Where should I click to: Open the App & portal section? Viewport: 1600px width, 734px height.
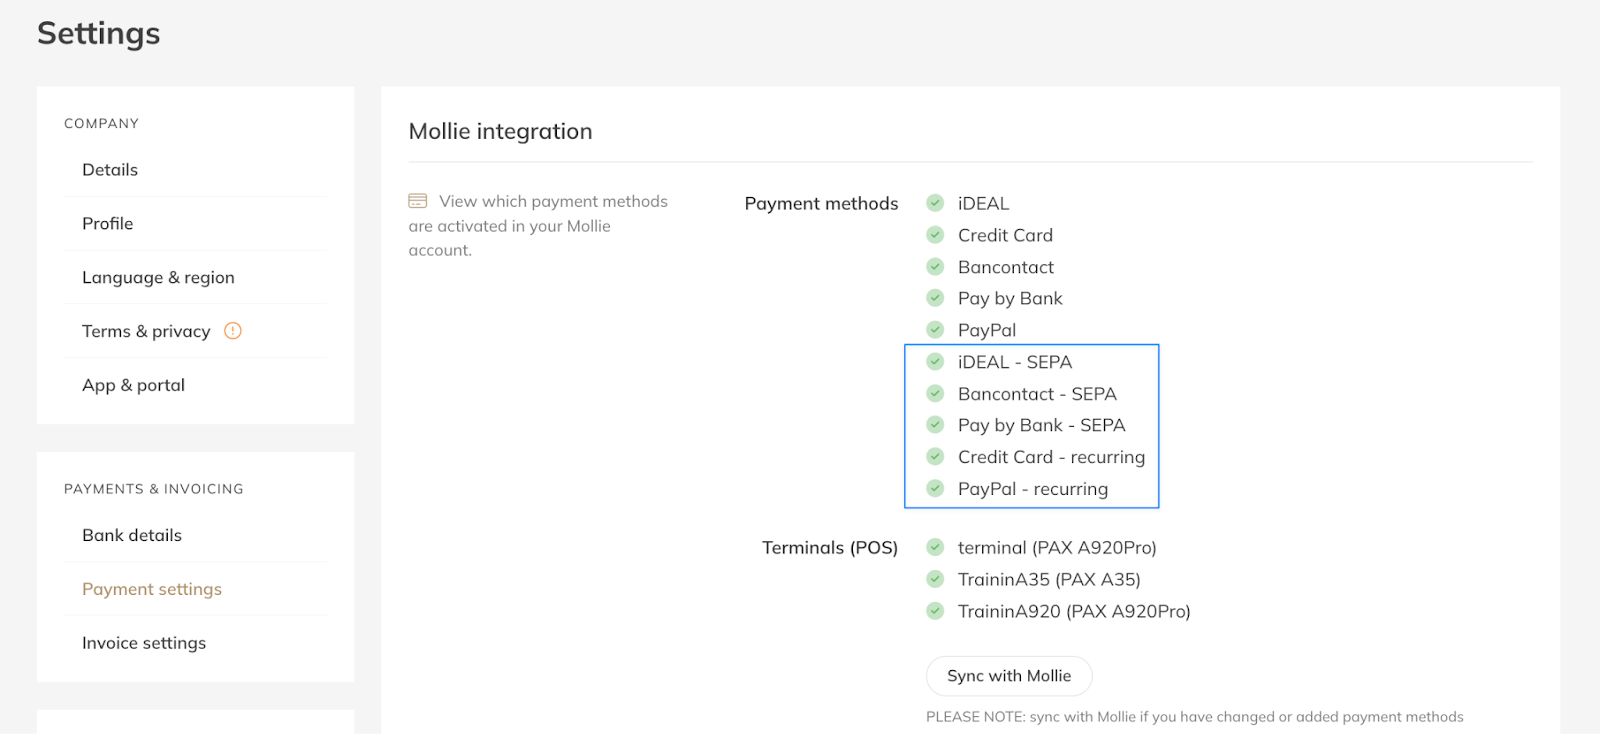tap(133, 385)
